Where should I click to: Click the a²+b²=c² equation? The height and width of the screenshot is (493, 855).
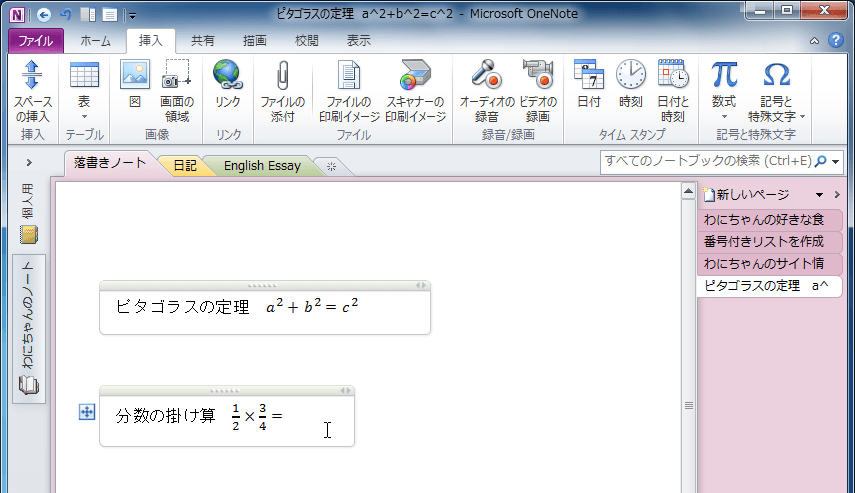coord(312,306)
